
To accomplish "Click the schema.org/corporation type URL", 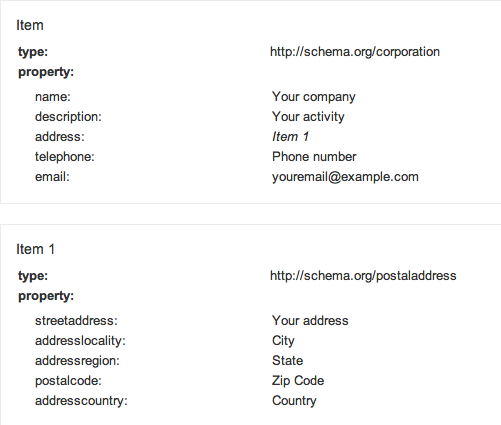I will tap(355, 52).
